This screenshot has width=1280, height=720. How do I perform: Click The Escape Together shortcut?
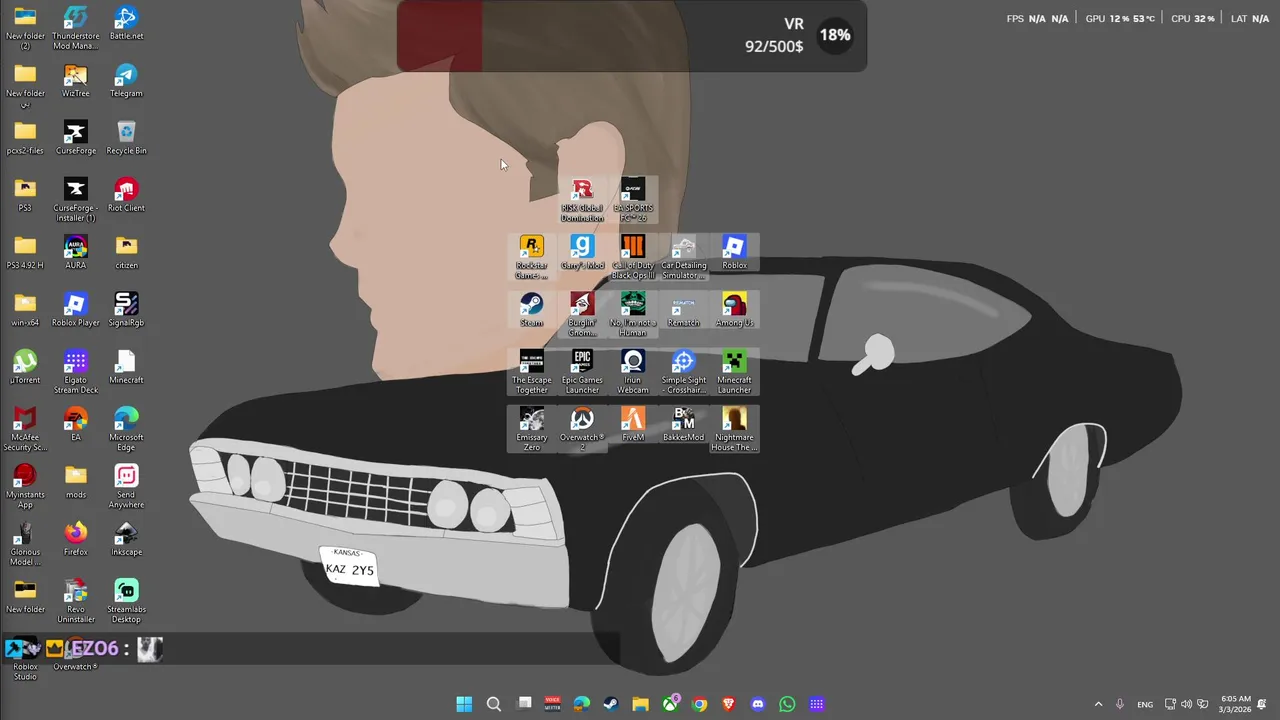tap(531, 372)
